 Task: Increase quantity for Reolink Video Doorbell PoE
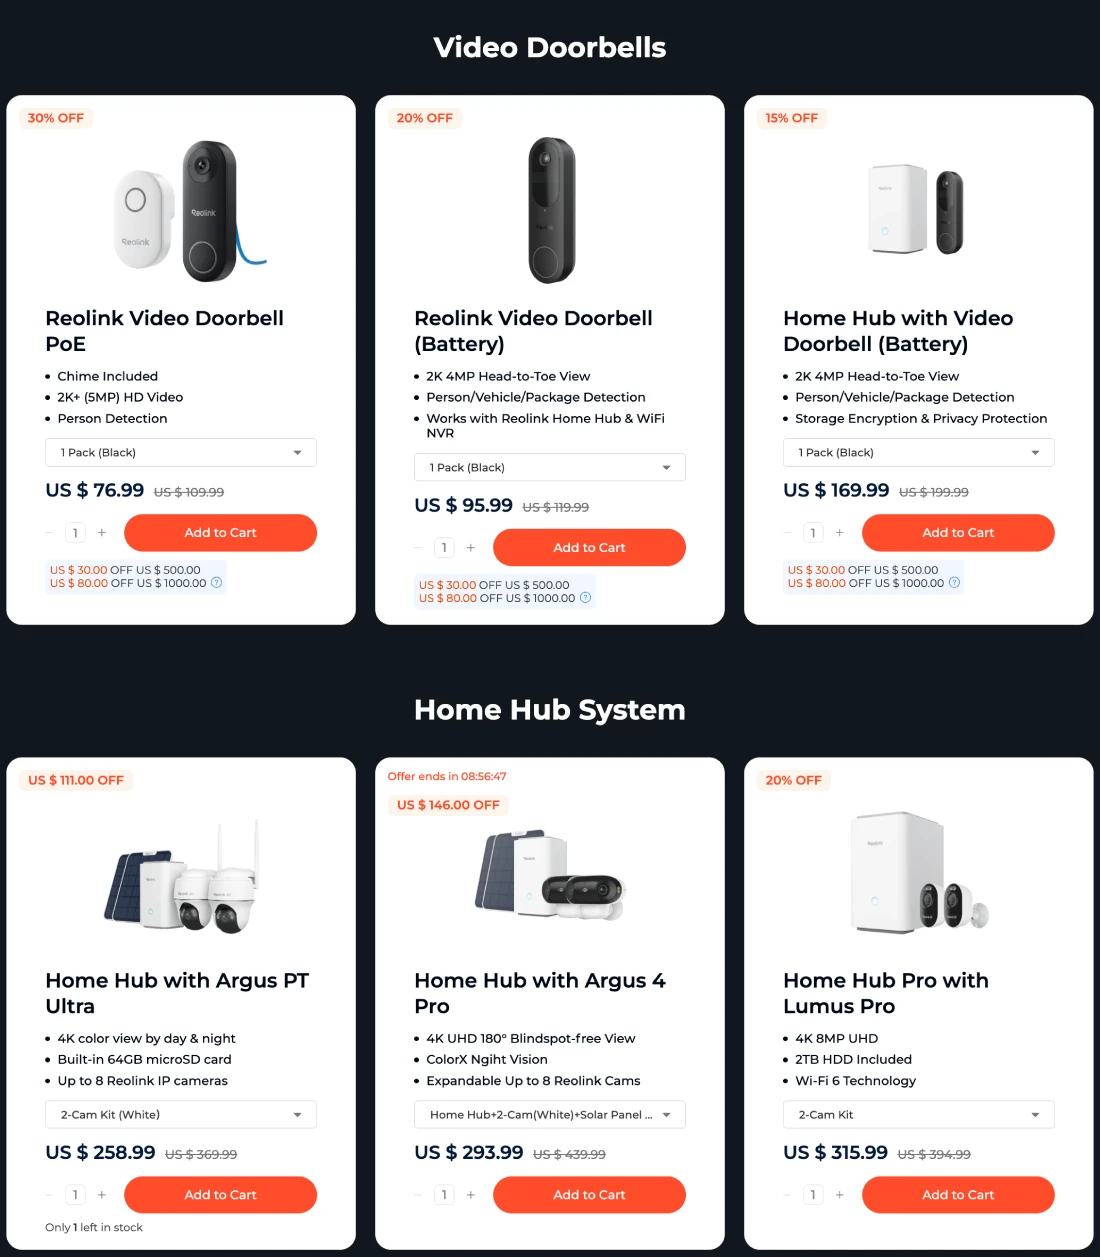(102, 533)
